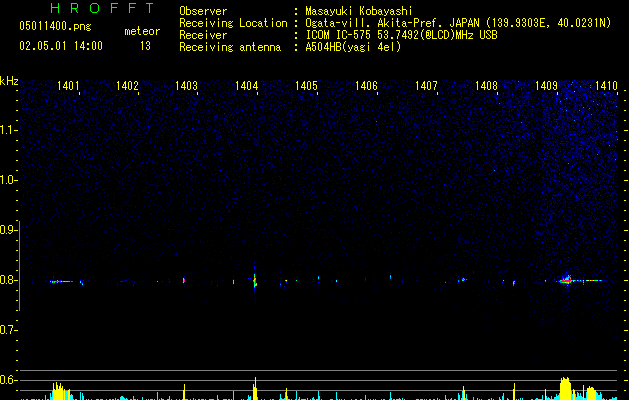Click time marker 1404

tap(246, 86)
